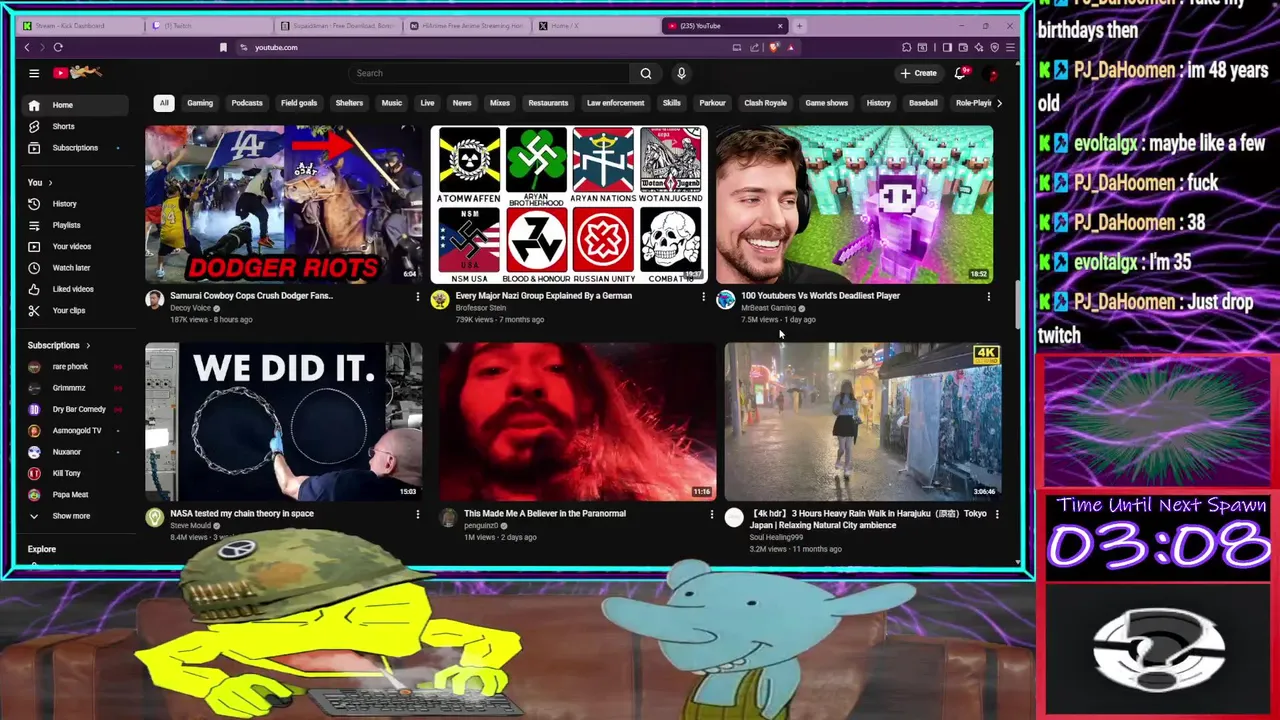This screenshot has height=720, width=1280.
Task: Switch to Home / X browser tab
Action: (x=595, y=25)
